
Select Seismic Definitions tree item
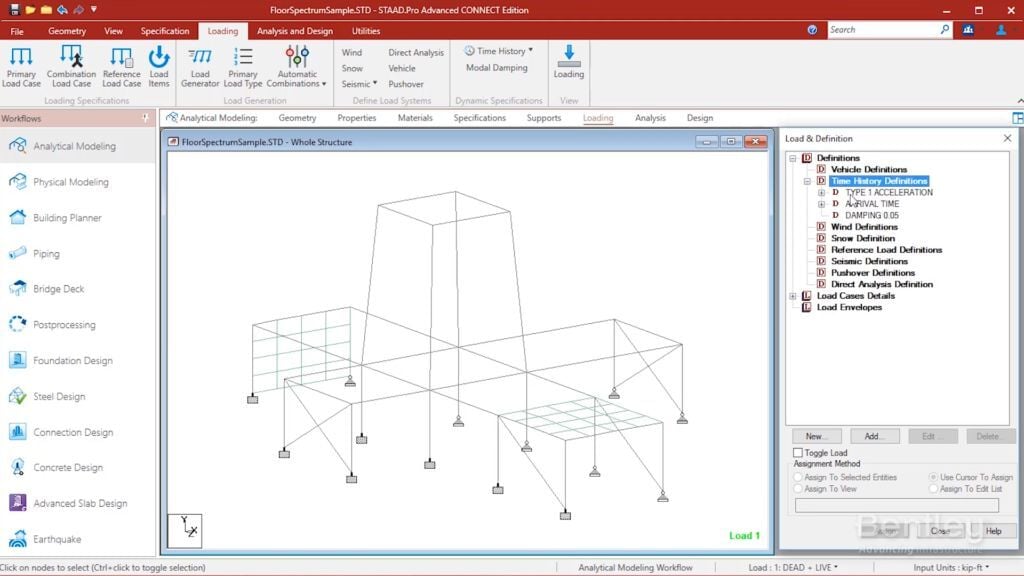tap(869, 261)
